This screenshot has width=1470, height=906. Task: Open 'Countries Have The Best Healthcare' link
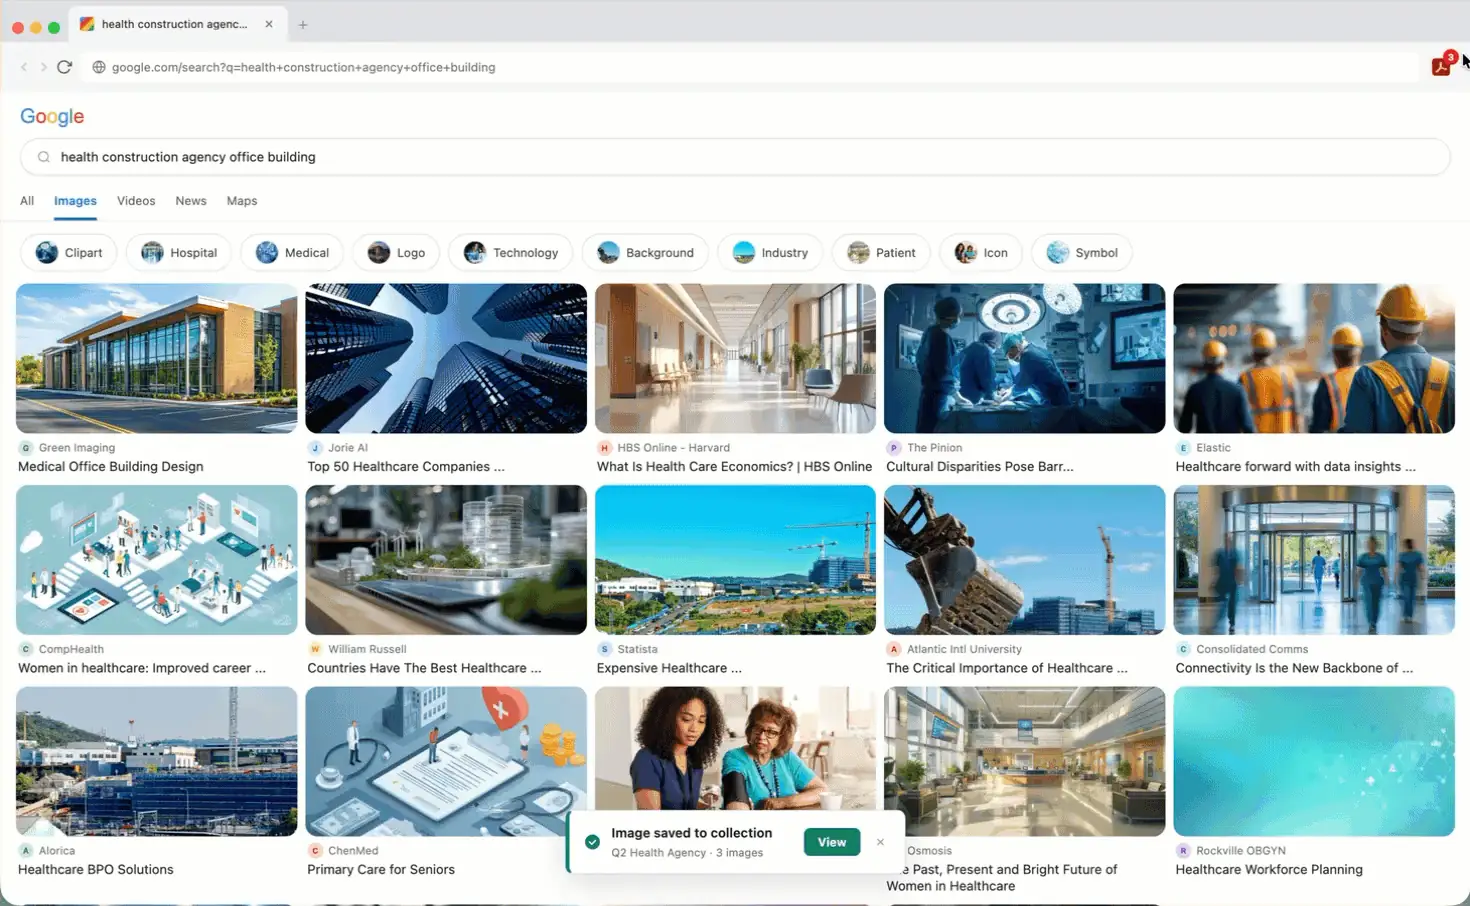[x=424, y=668]
